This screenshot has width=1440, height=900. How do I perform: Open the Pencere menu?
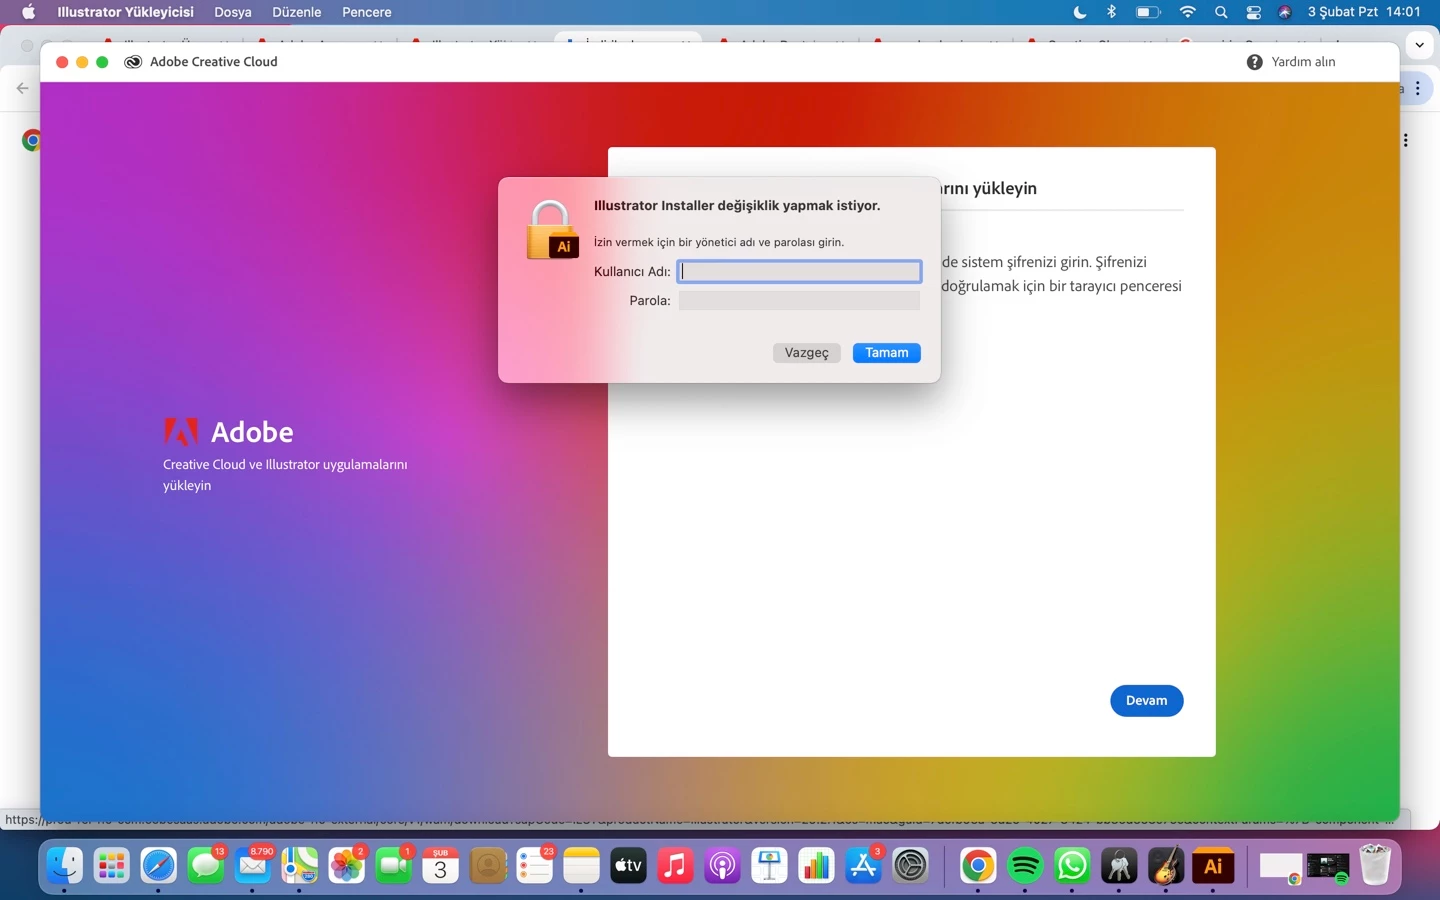pyautogui.click(x=366, y=12)
